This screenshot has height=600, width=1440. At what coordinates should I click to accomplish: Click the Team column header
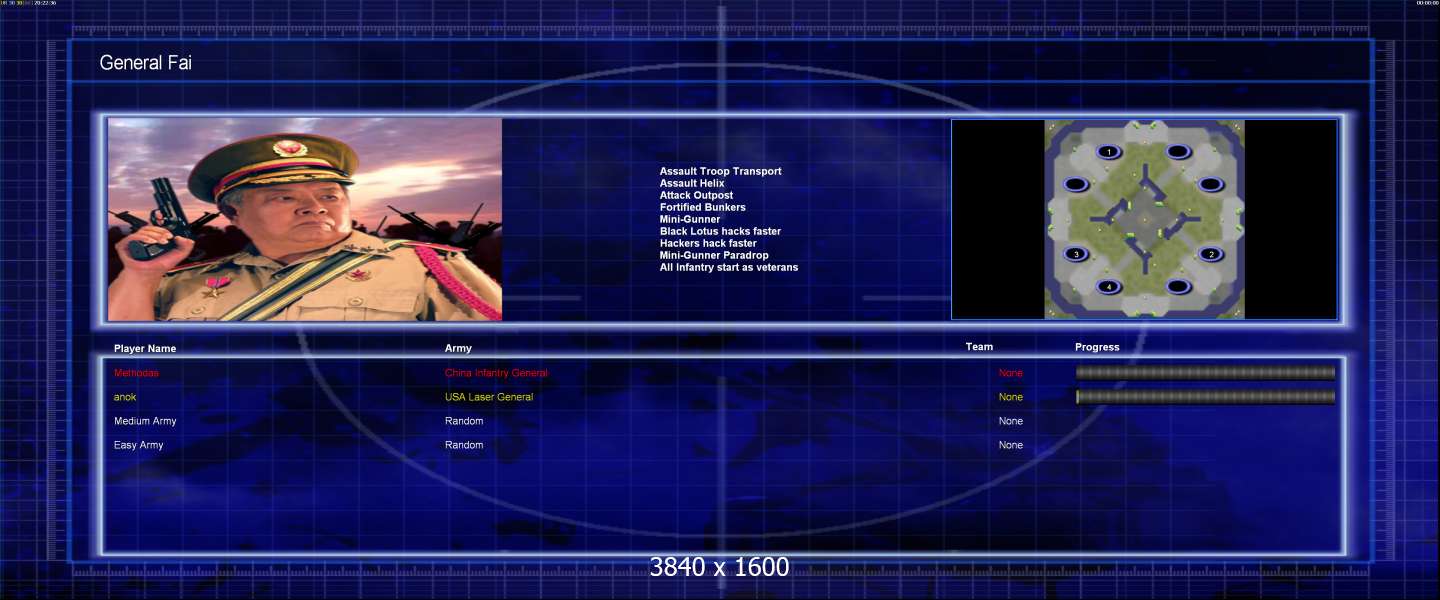coord(979,347)
